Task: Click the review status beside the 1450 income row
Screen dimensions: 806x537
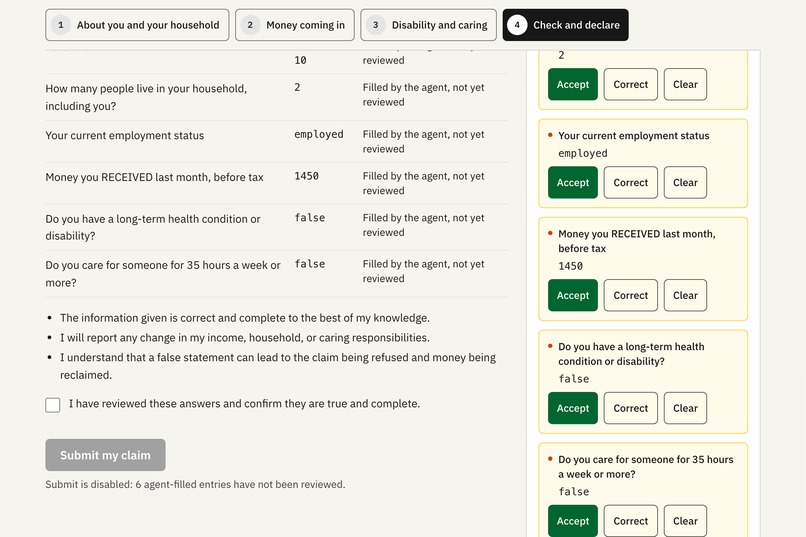Action: tap(424, 183)
